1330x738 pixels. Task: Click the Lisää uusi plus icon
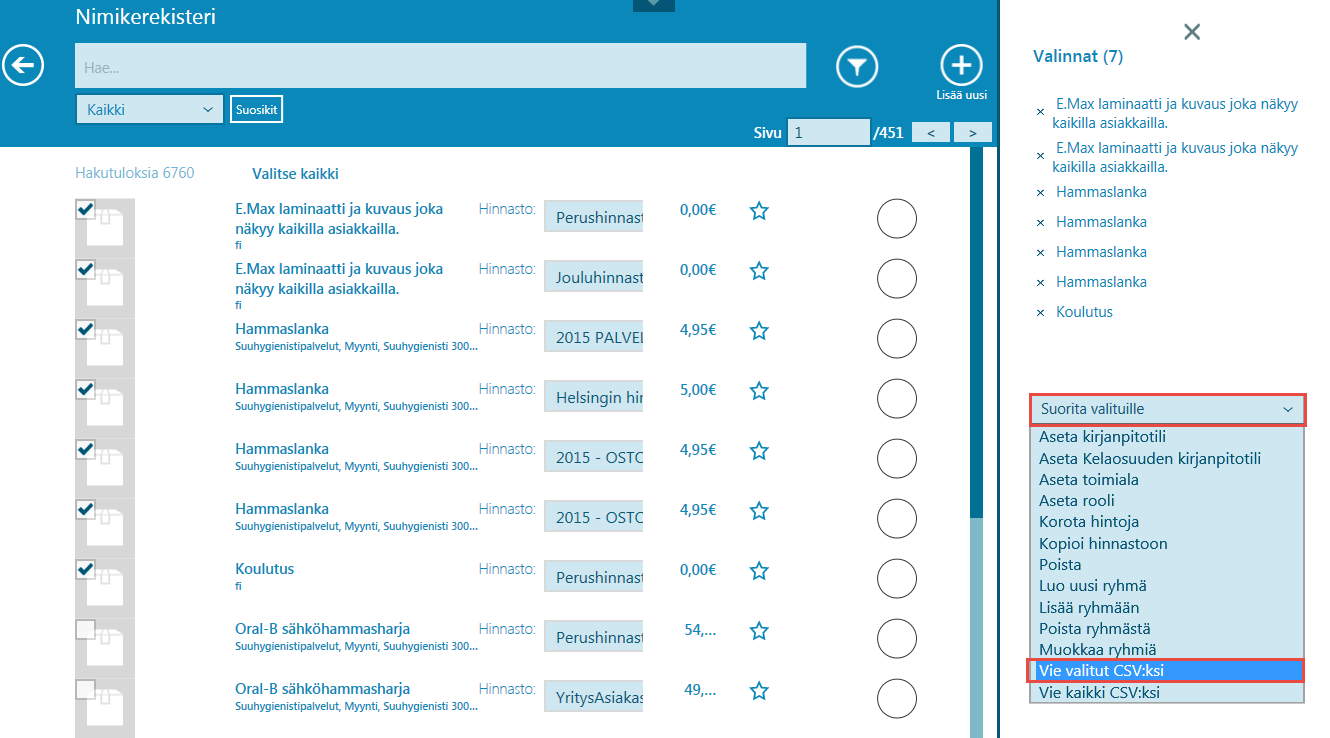(x=961, y=66)
